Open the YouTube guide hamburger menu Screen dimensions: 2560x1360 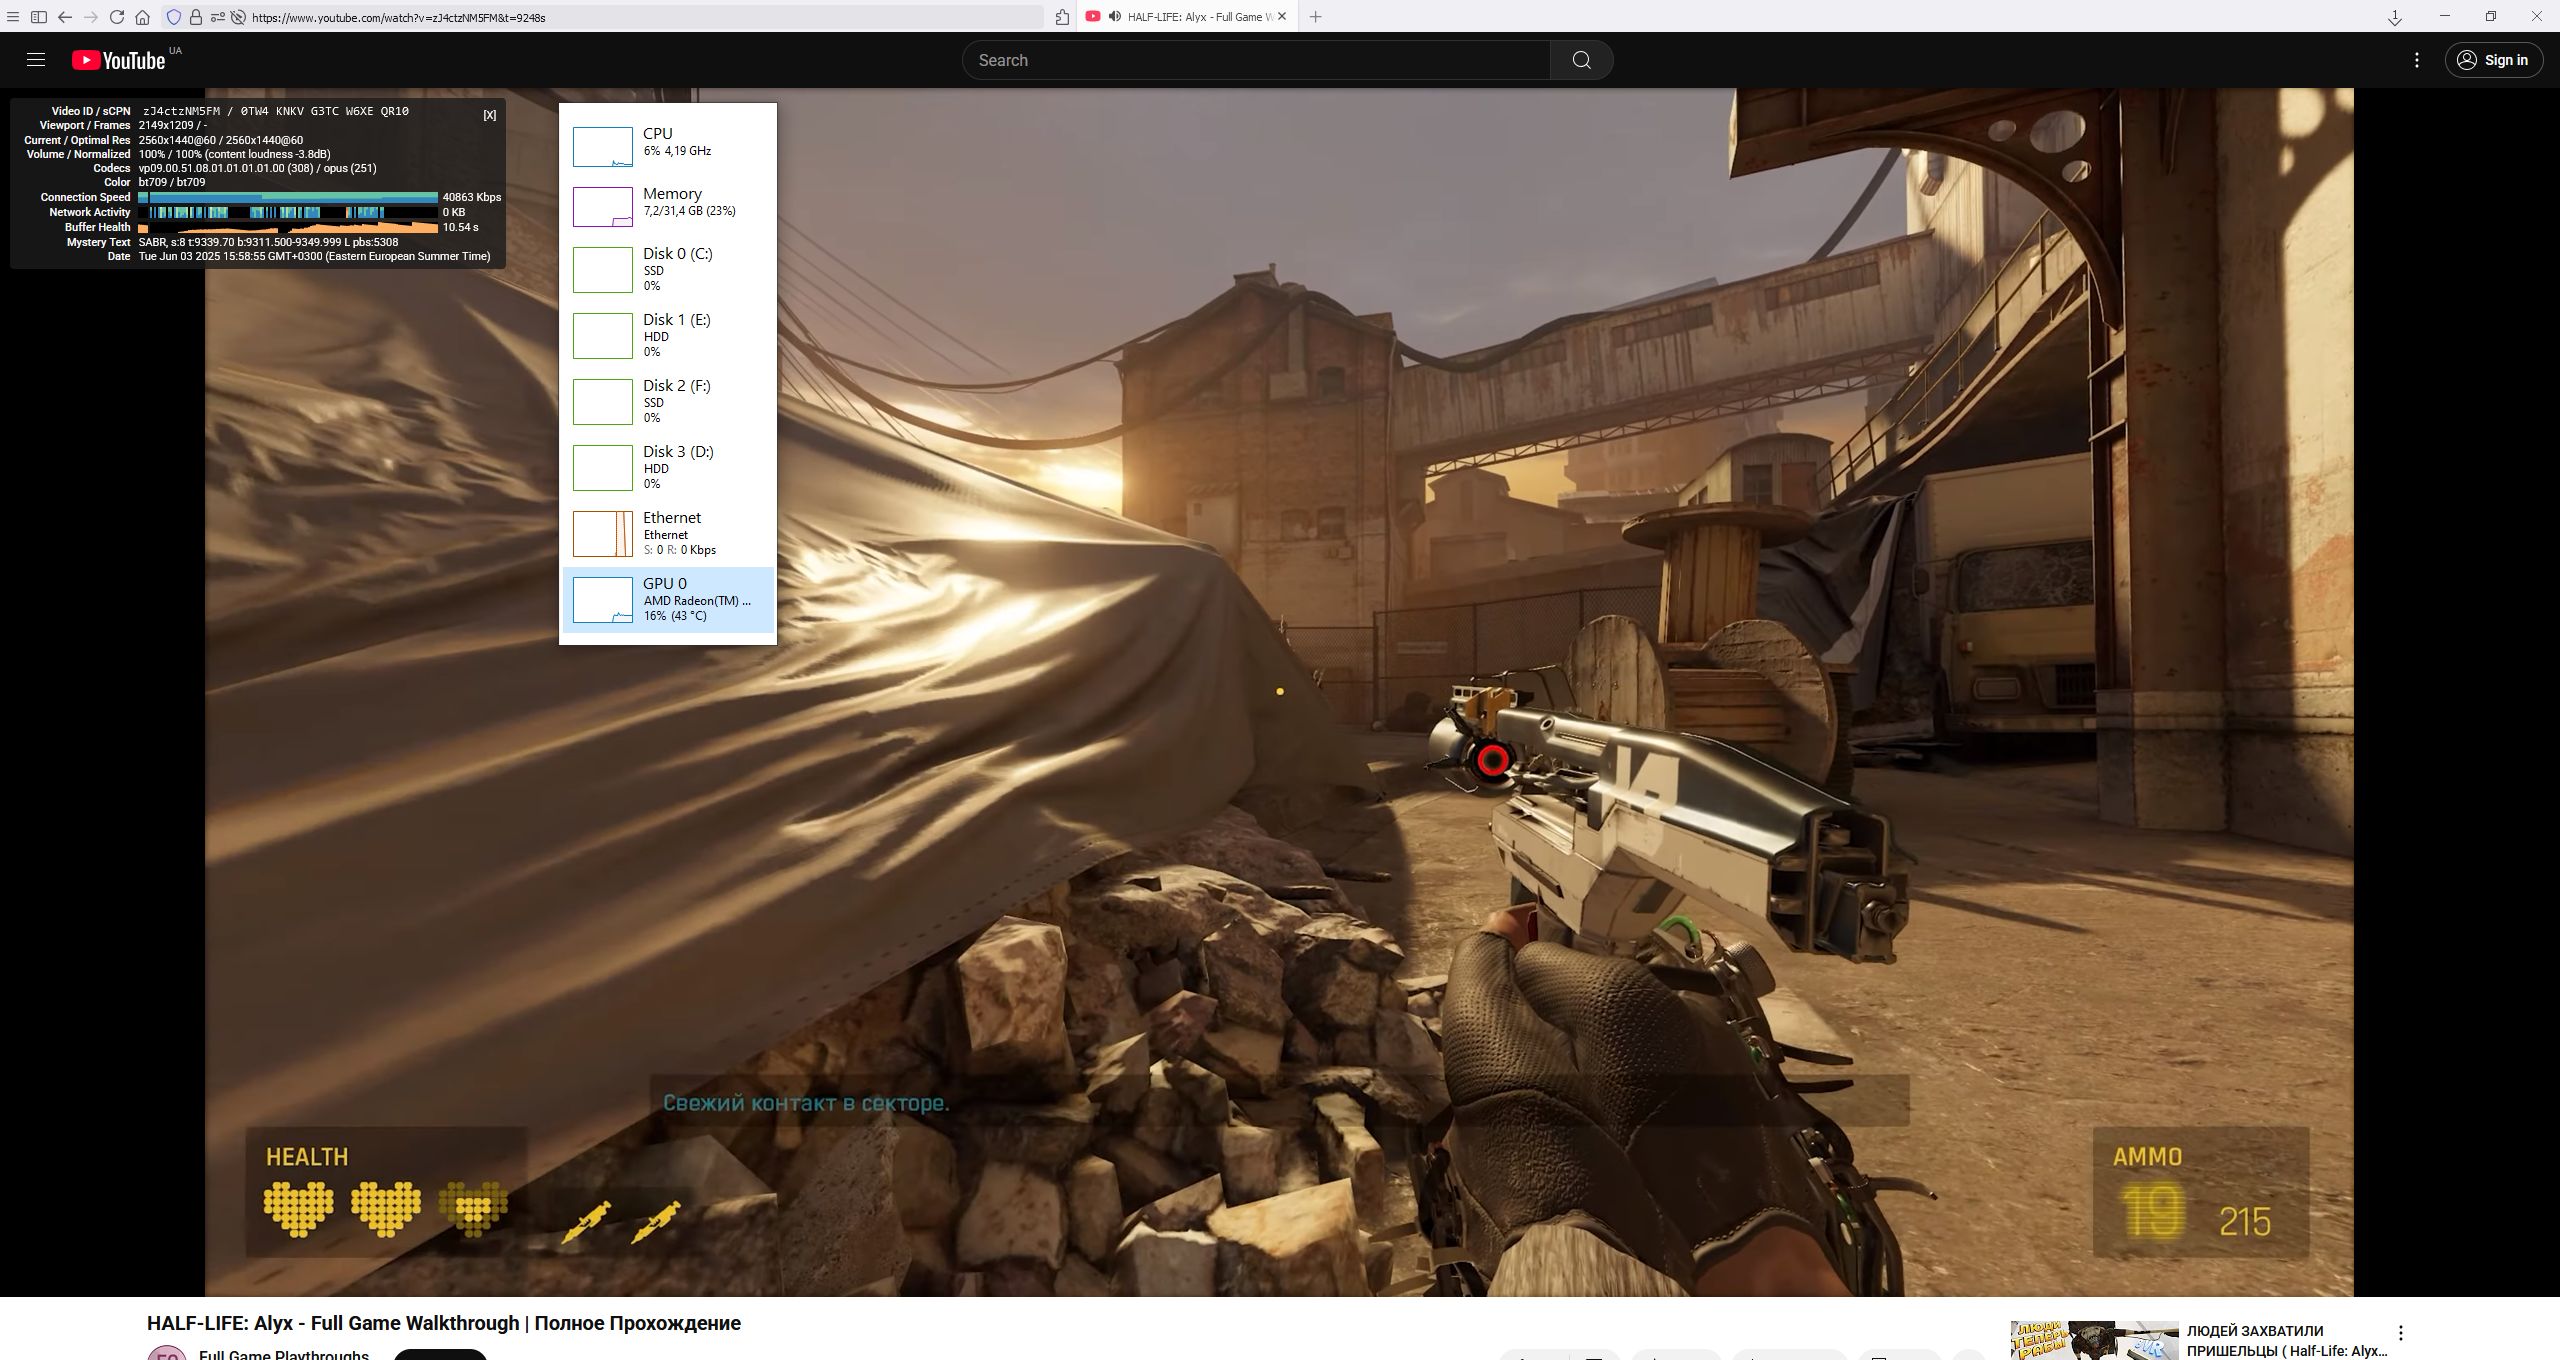click(x=36, y=60)
